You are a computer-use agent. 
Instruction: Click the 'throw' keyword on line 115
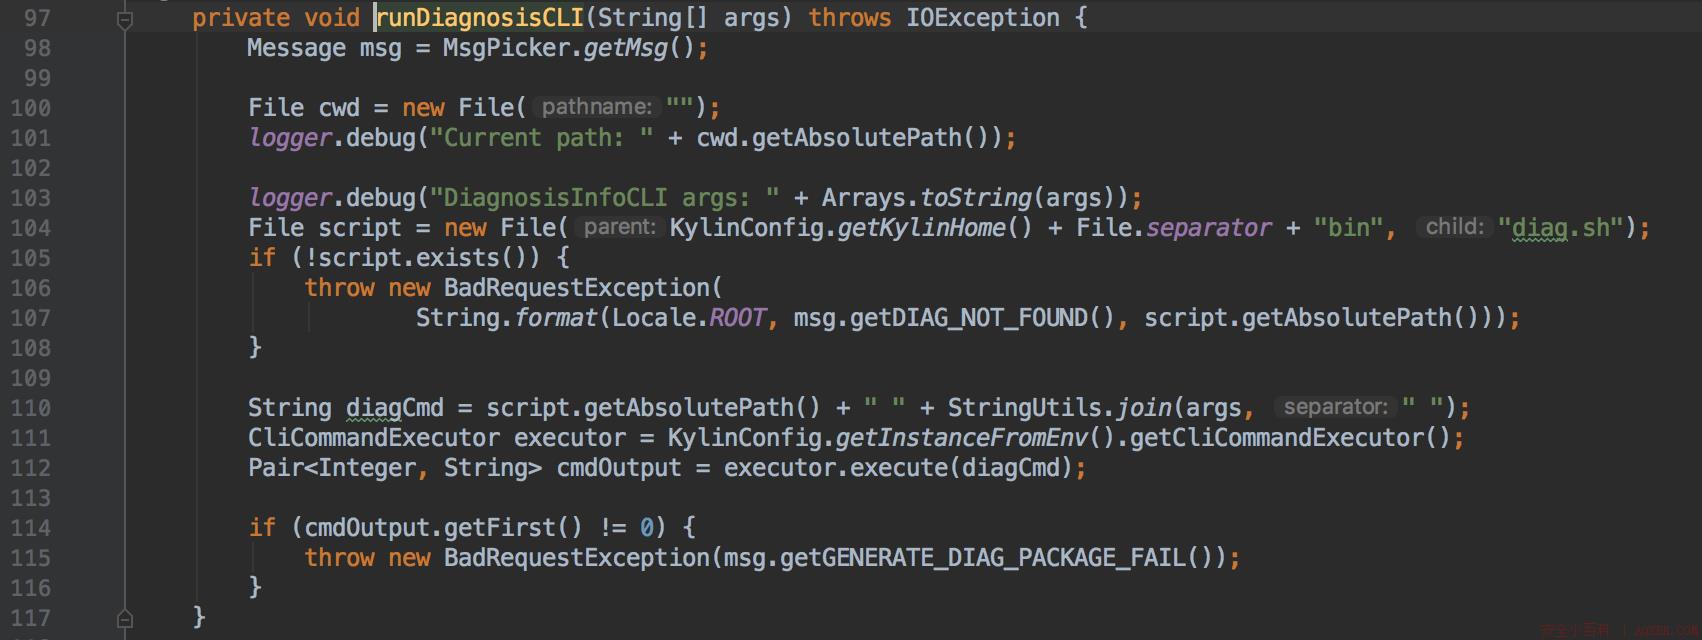click(339, 558)
